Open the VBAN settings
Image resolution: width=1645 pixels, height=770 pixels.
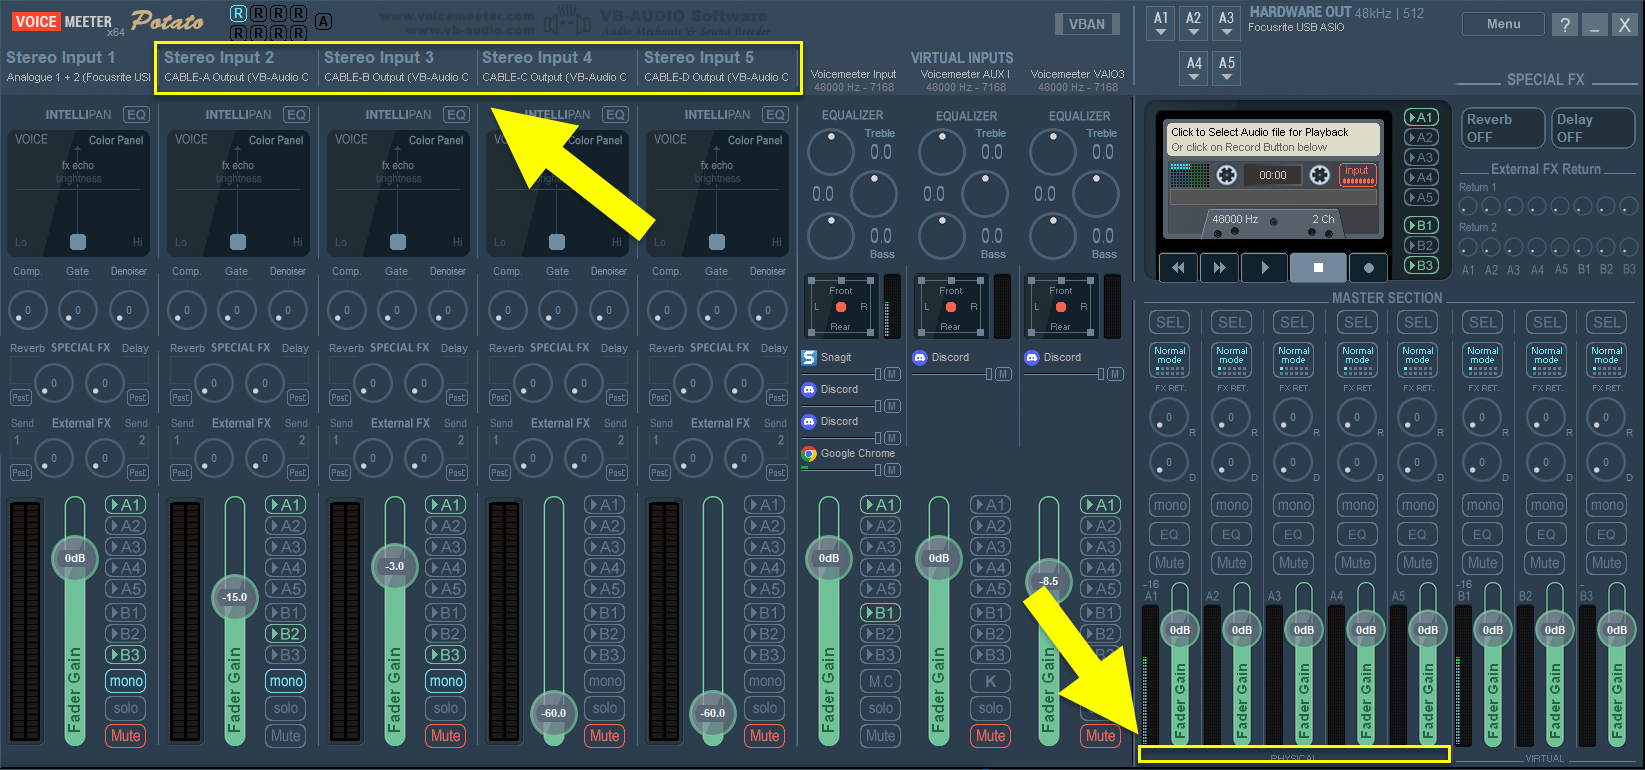pos(1087,24)
